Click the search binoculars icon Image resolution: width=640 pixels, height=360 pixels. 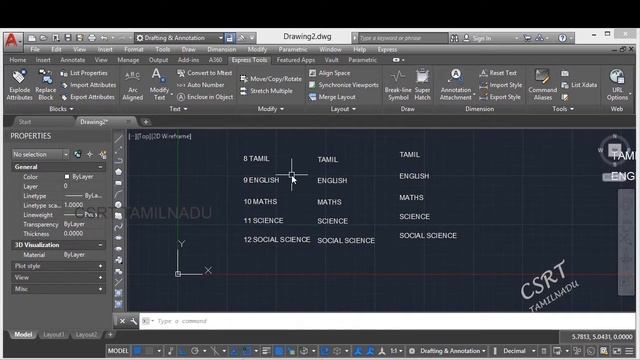pyautogui.click(x=454, y=38)
